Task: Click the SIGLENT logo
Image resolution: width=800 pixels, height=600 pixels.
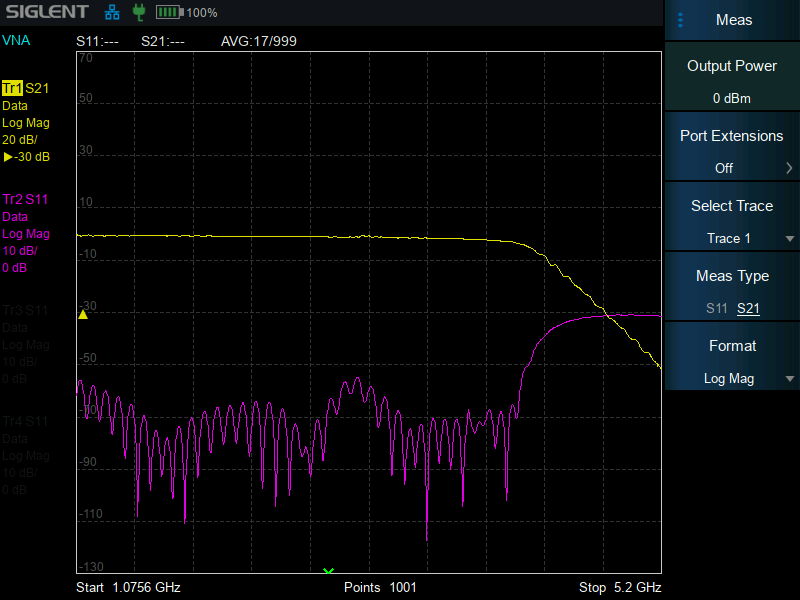Action: (x=47, y=12)
